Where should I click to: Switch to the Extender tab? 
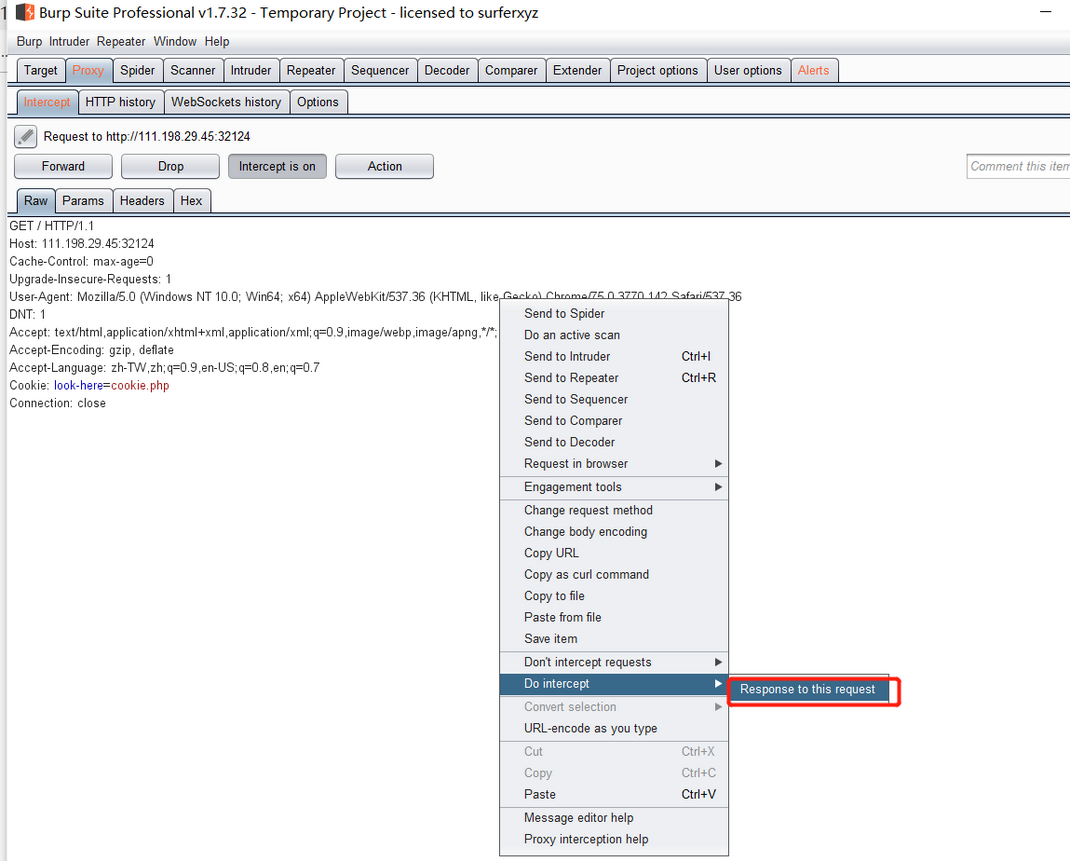click(x=577, y=70)
